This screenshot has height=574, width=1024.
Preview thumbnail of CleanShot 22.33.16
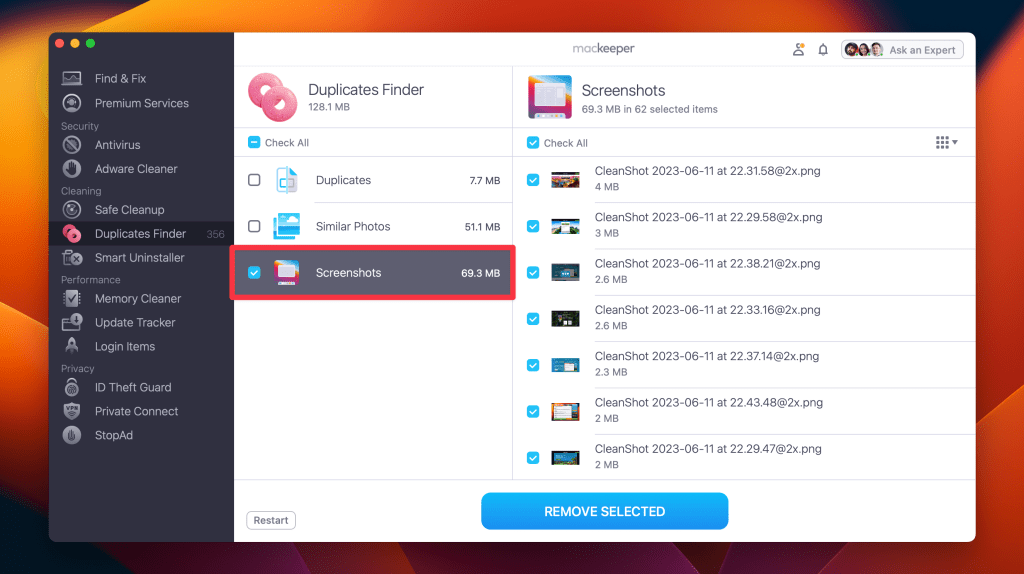click(x=566, y=319)
